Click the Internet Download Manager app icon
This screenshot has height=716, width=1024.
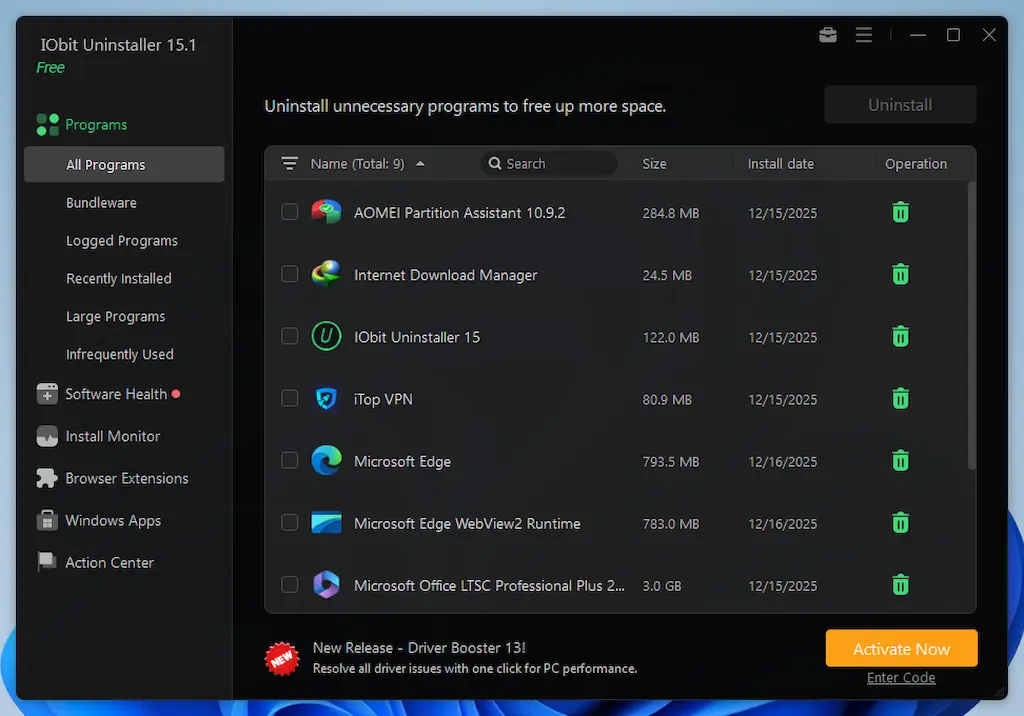(x=326, y=274)
